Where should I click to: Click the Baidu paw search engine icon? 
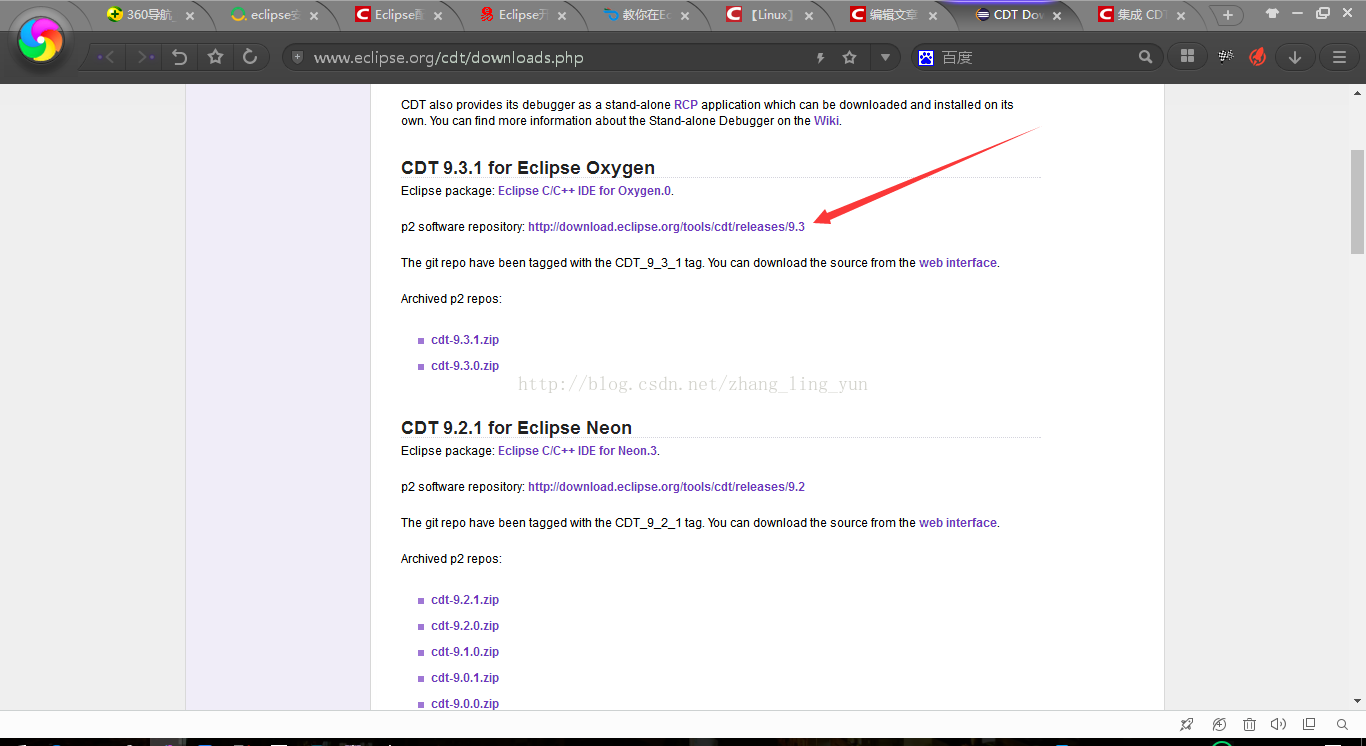(926, 58)
